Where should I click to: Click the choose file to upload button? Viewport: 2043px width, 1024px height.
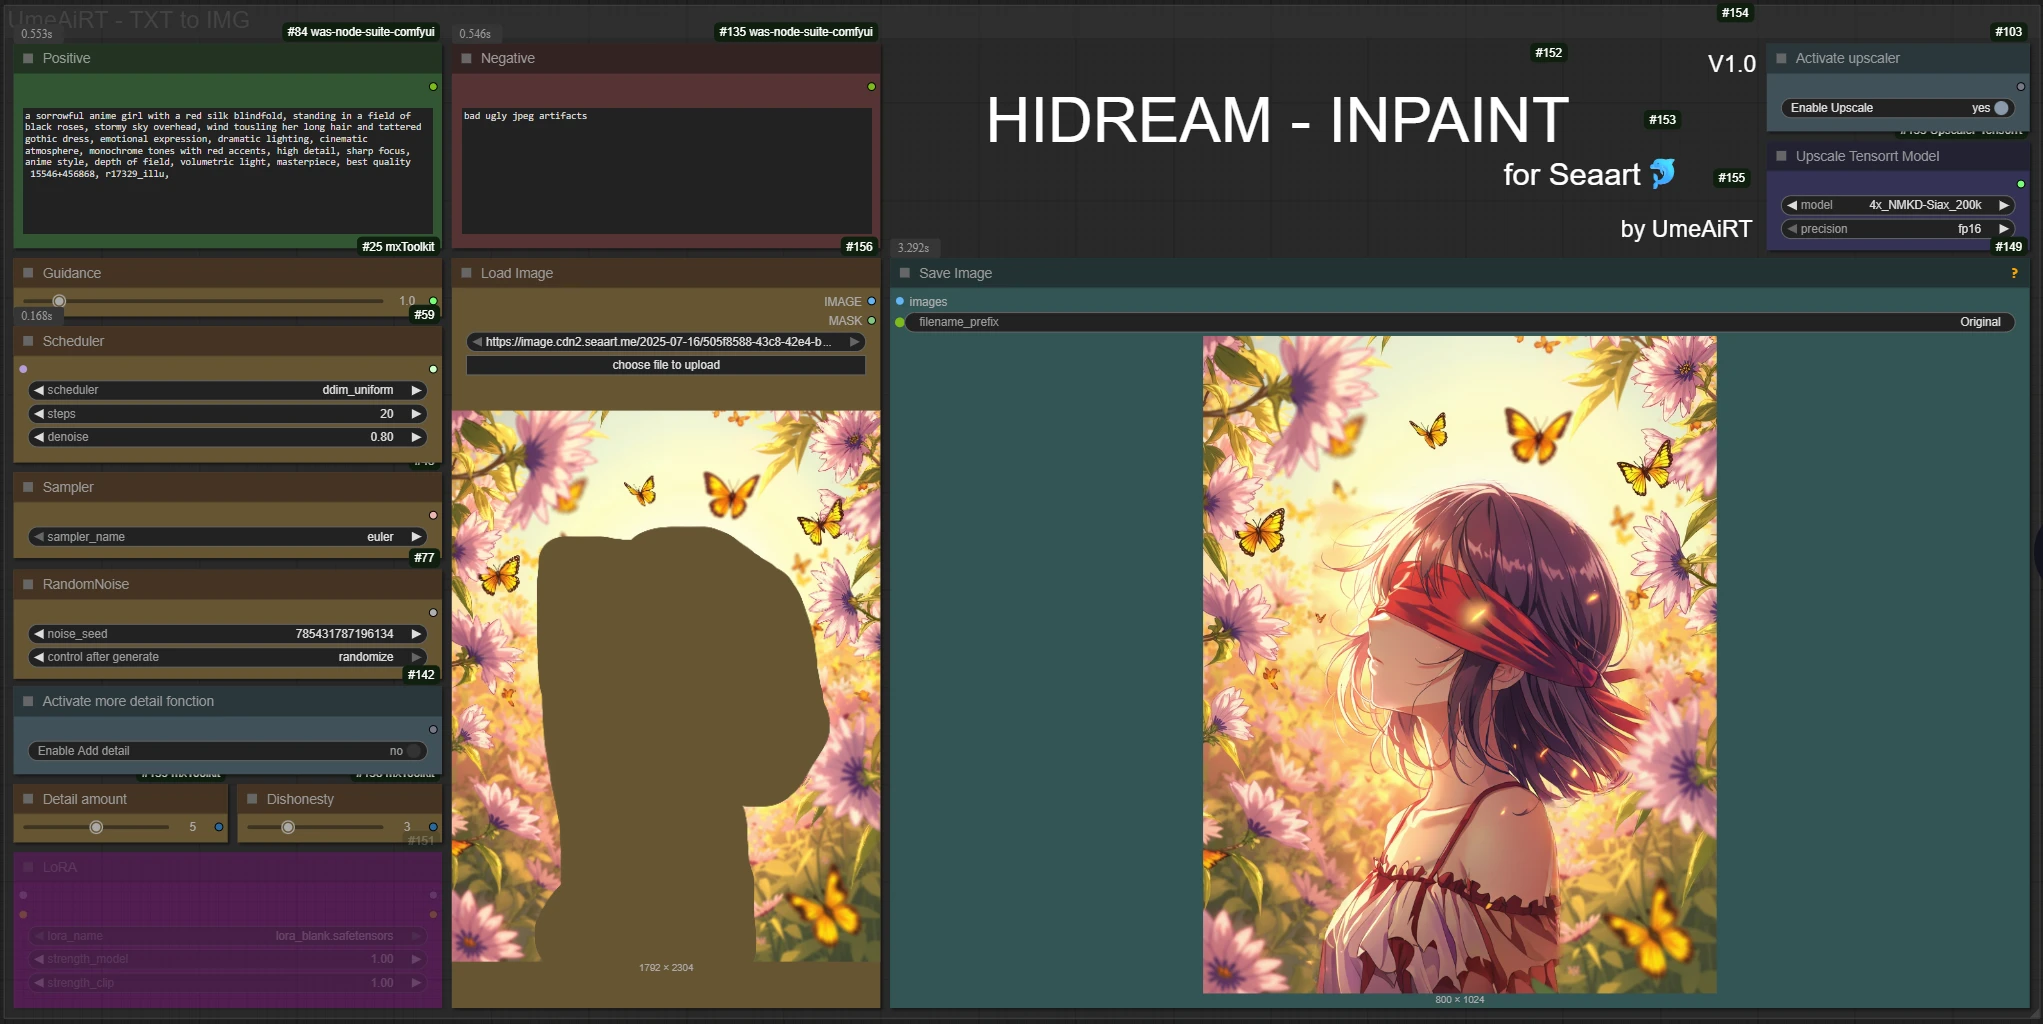(x=665, y=365)
